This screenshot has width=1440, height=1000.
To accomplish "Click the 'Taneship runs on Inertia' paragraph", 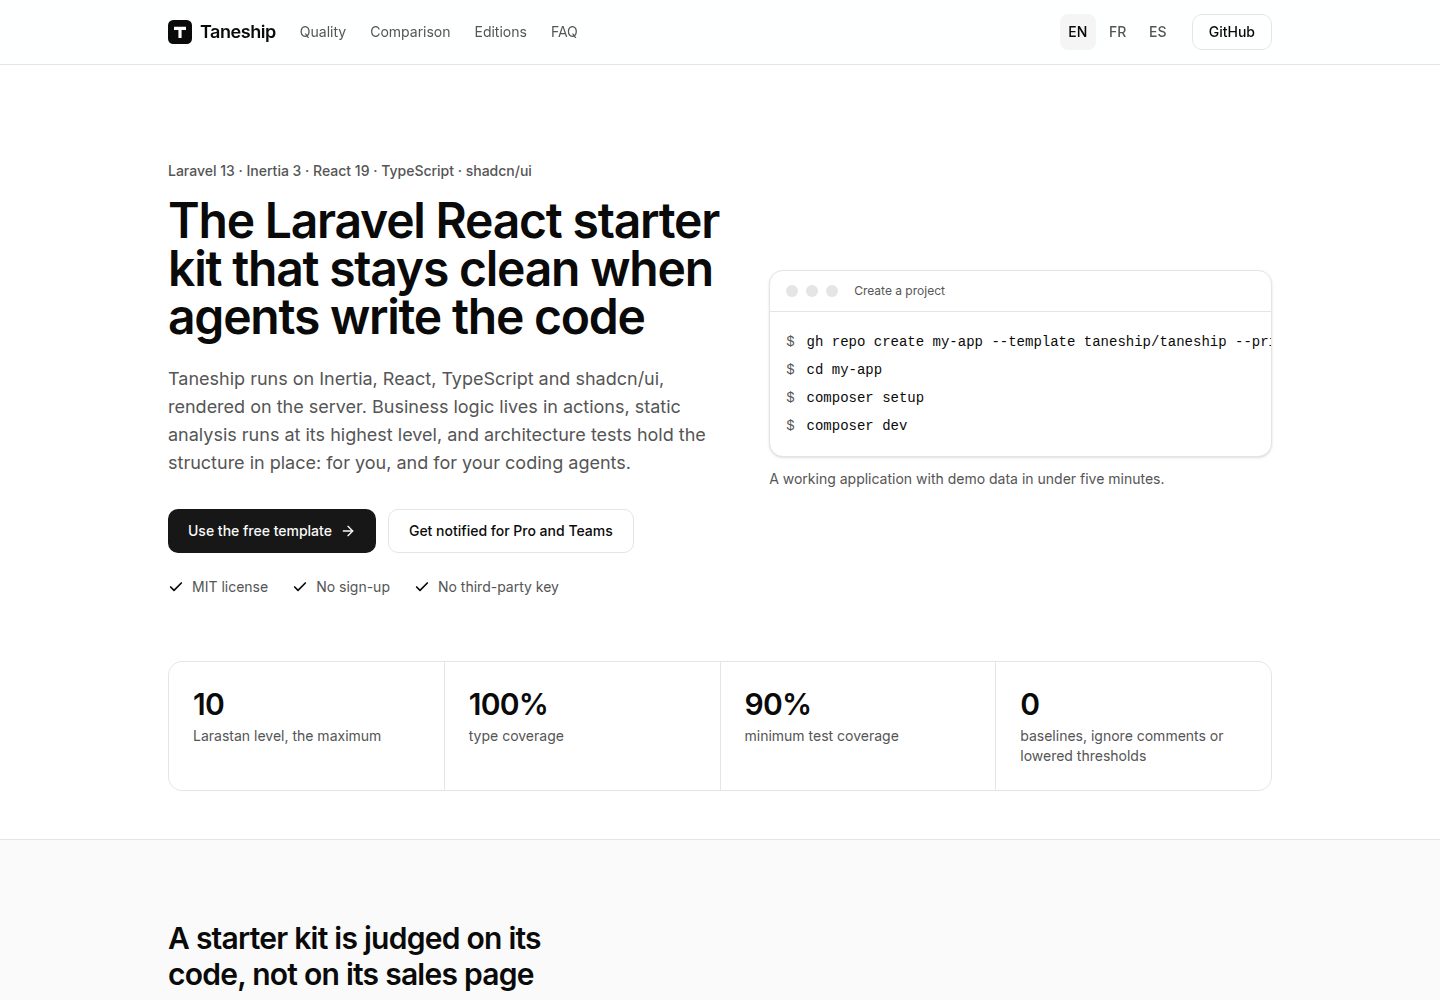I will click(437, 421).
